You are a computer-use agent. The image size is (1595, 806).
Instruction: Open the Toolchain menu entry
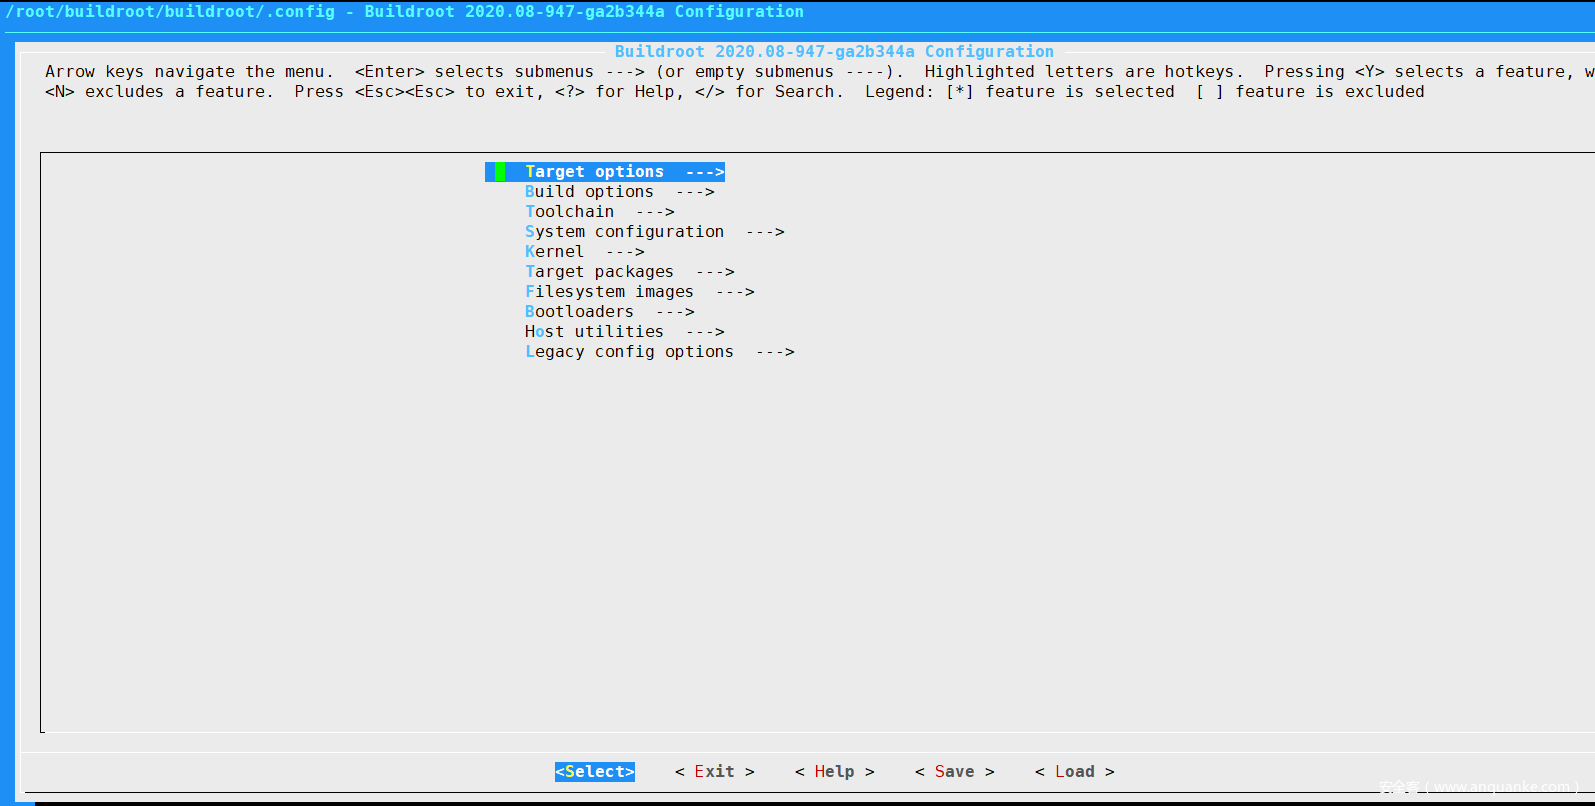[569, 212]
